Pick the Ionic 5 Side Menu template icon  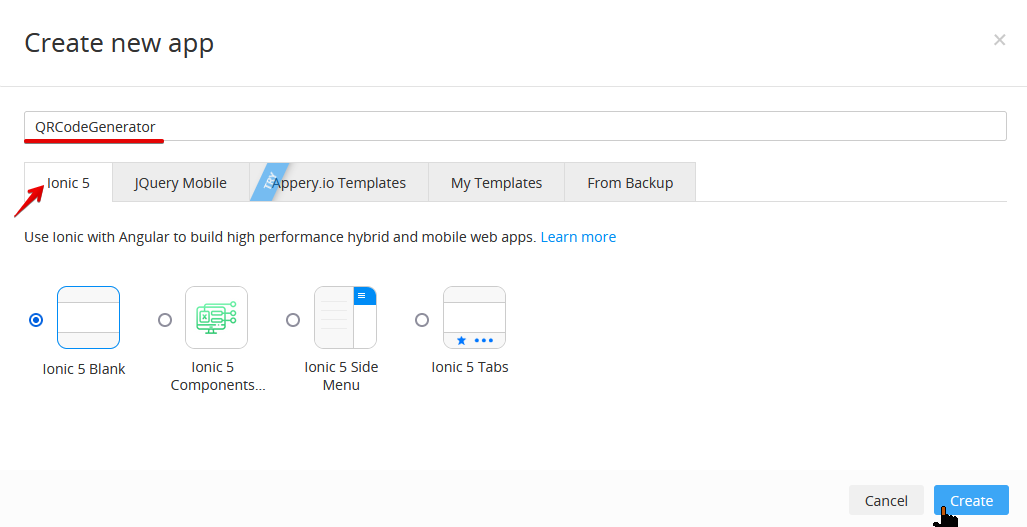(x=345, y=318)
